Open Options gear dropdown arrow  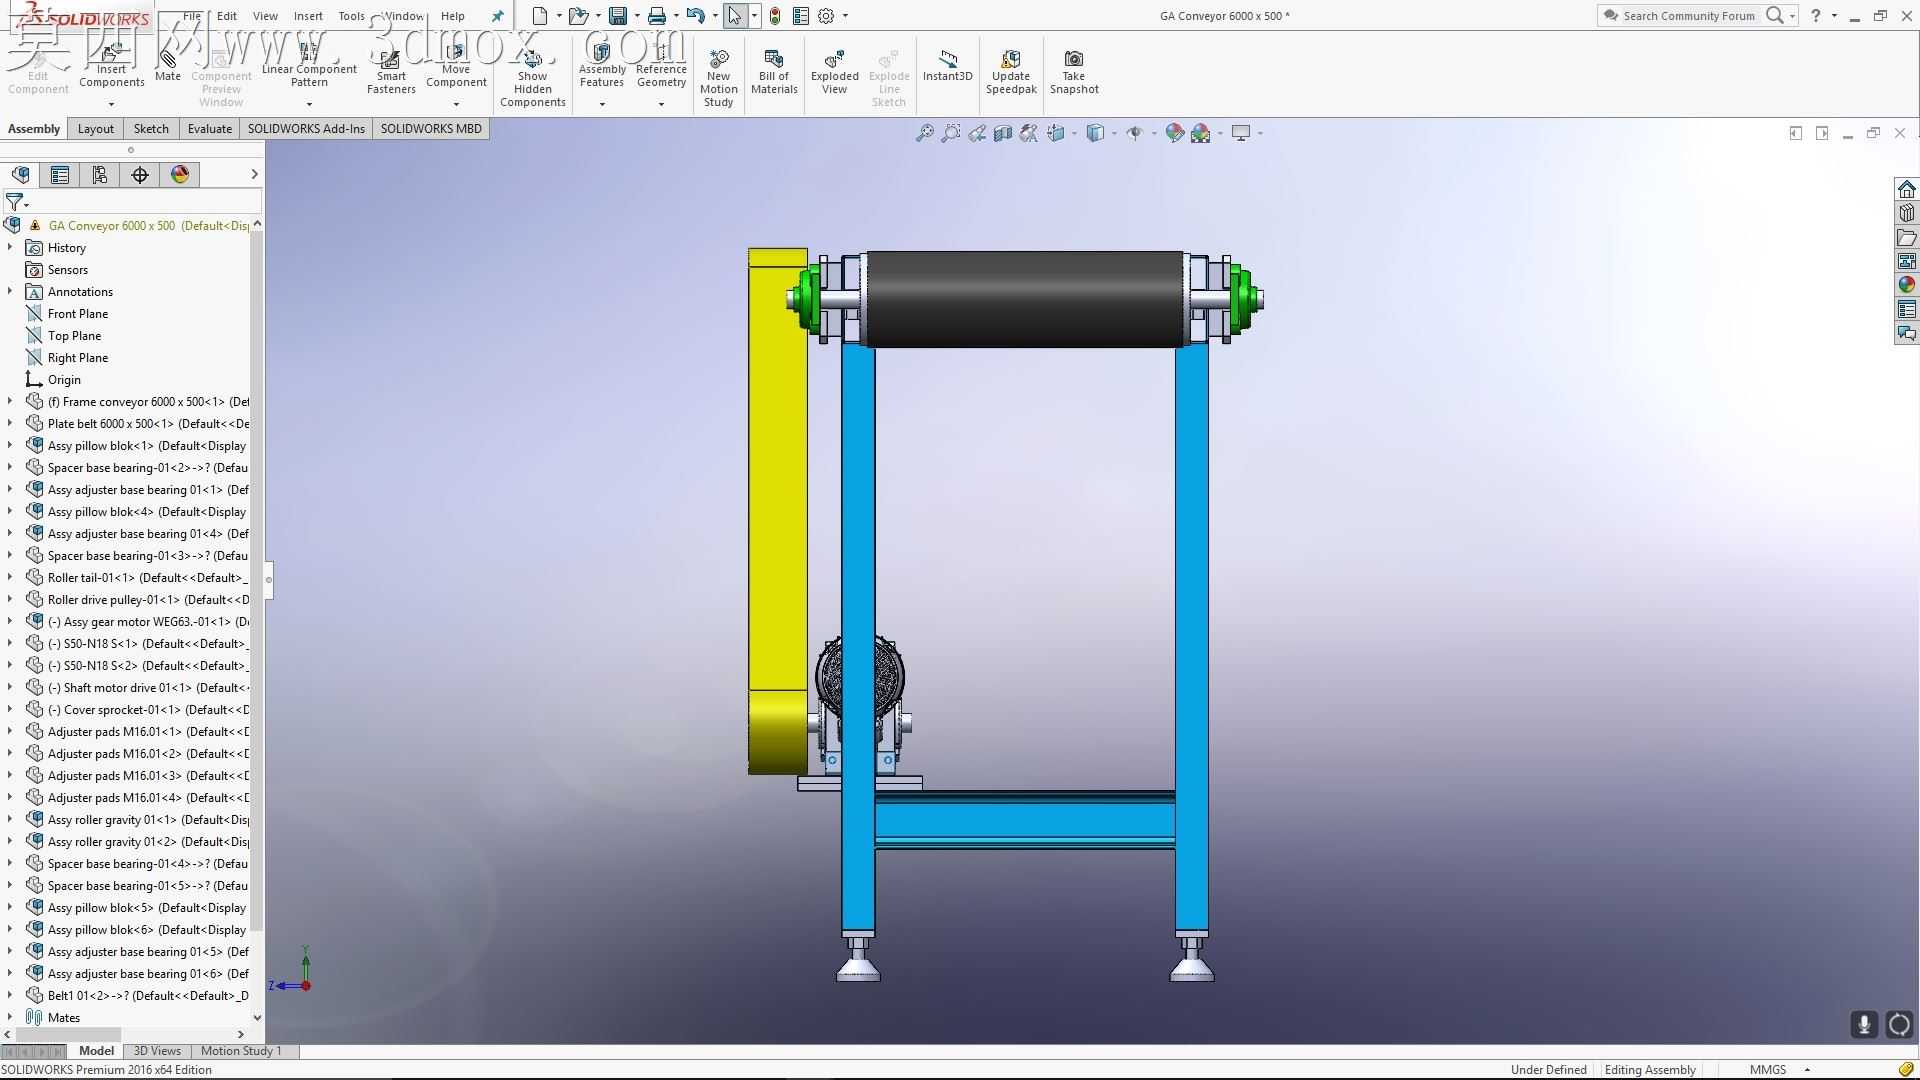(845, 16)
